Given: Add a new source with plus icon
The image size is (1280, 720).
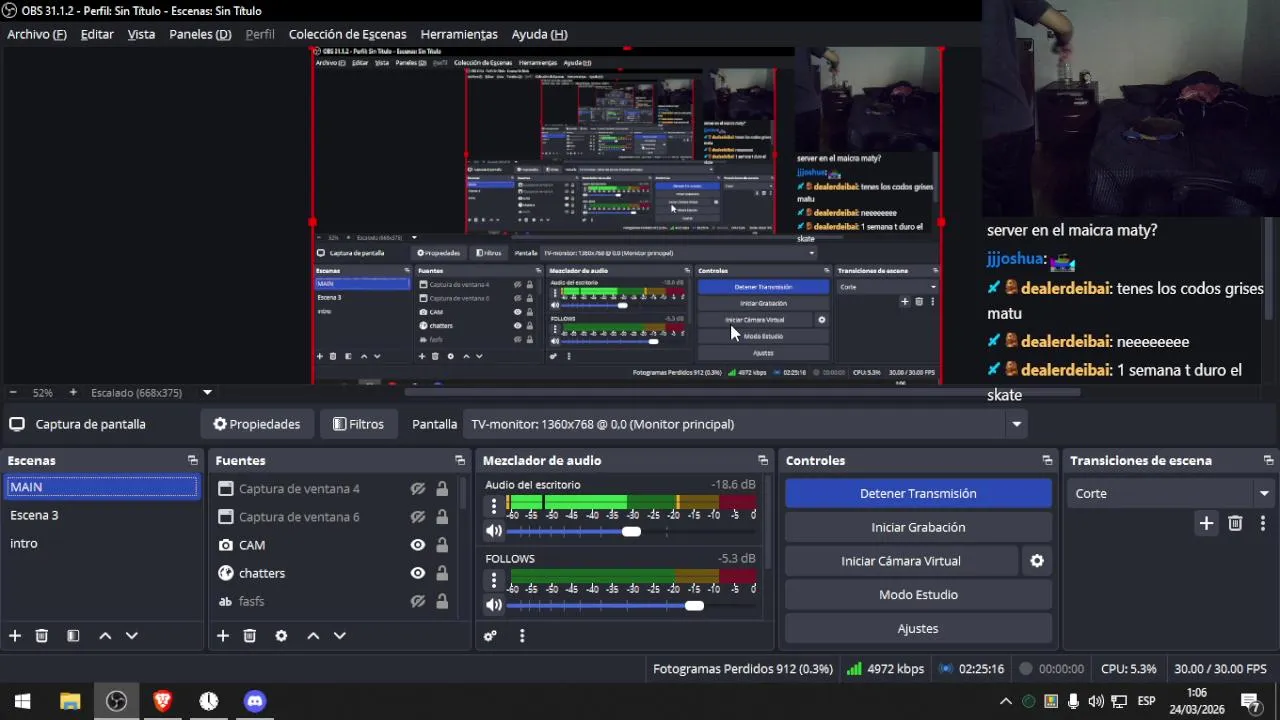Looking at the screenshot, I should 223,636.
